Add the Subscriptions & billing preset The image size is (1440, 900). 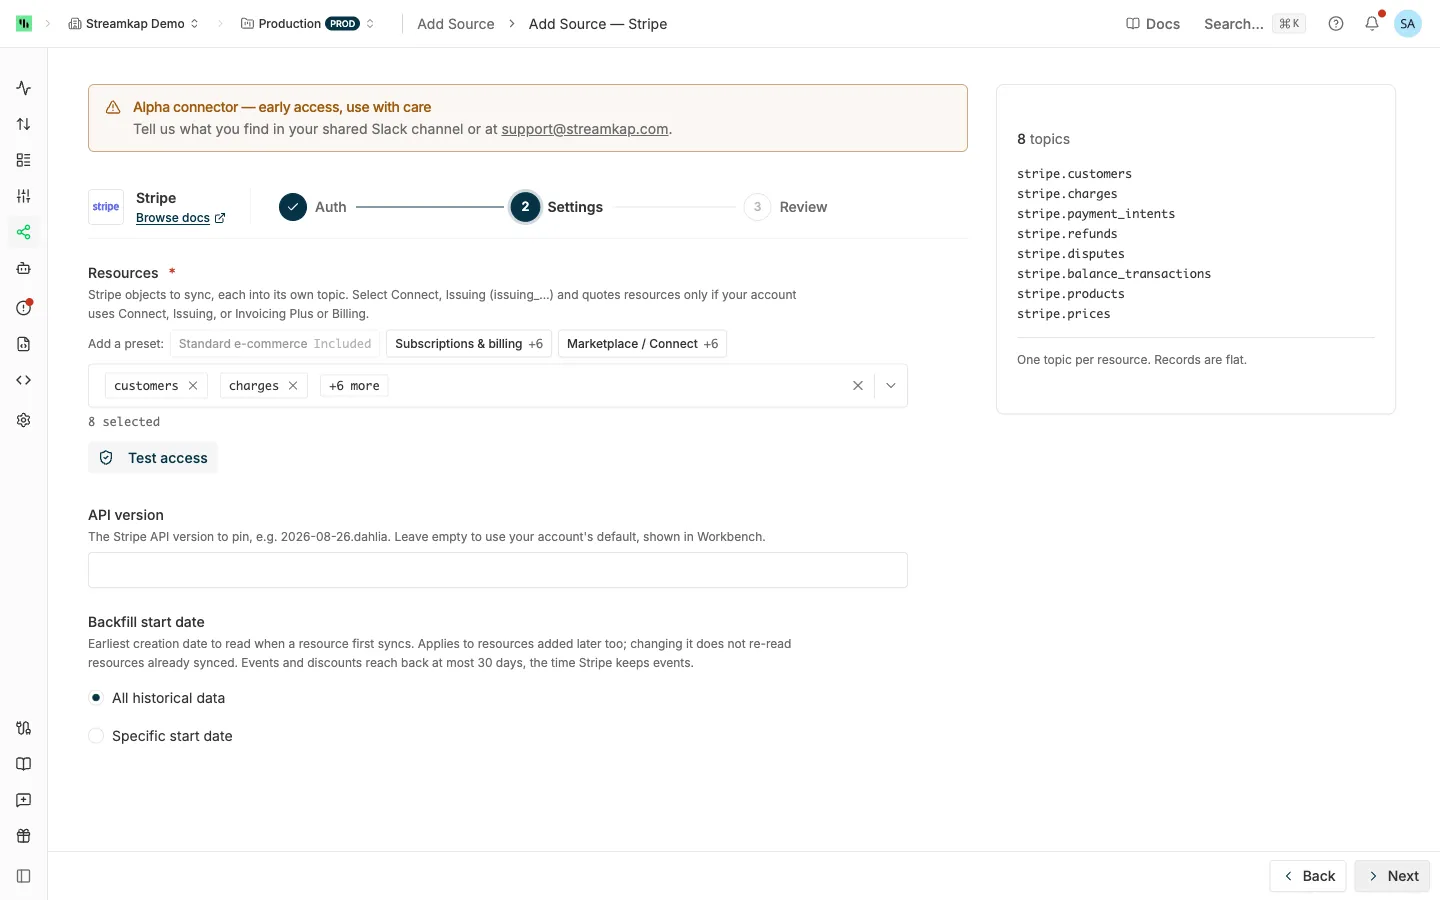[469, 344]
